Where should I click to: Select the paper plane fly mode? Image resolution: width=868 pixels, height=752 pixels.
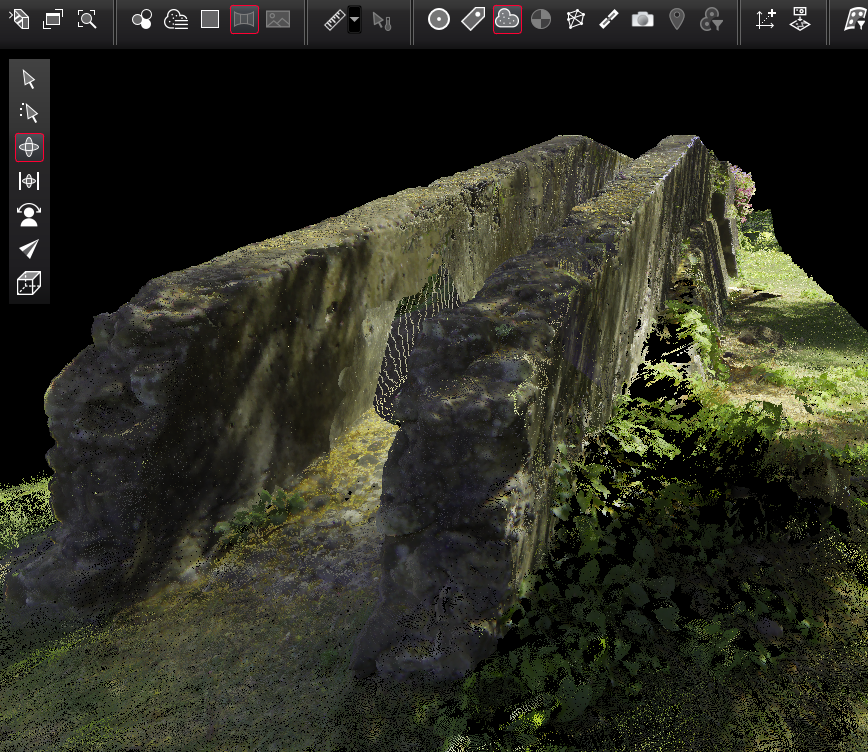(29, 249)
